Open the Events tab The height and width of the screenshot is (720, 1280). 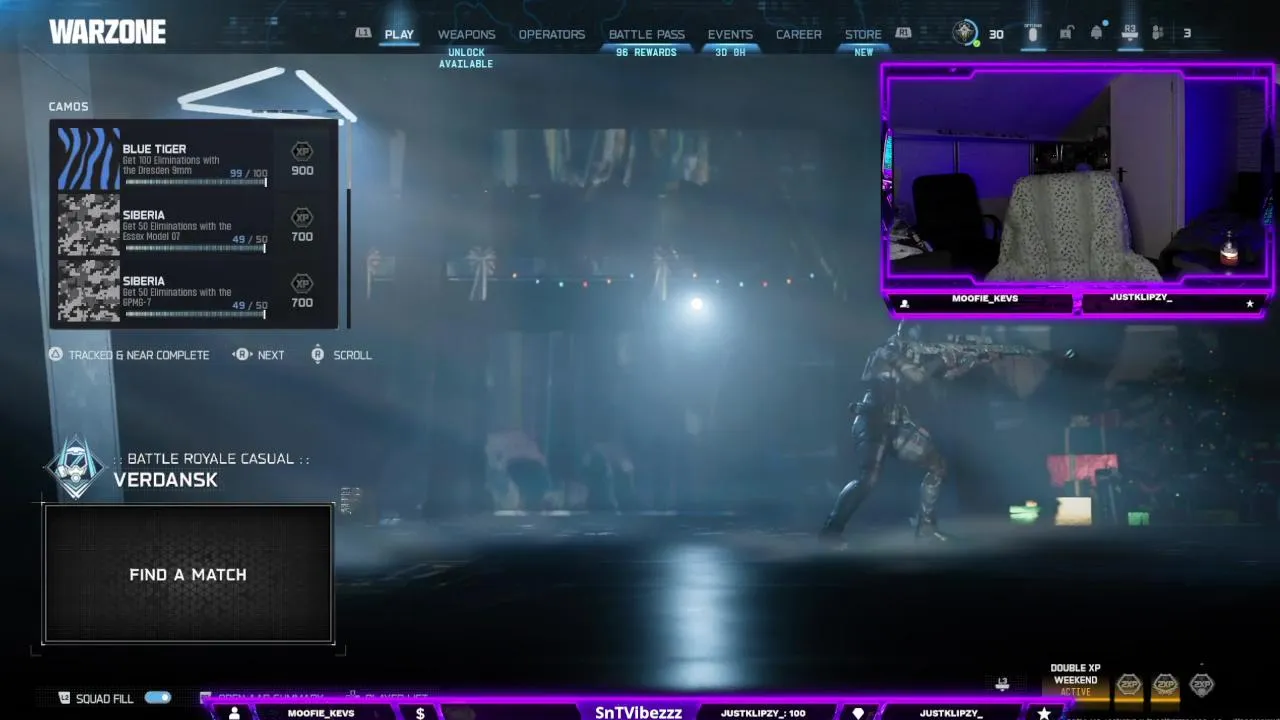tap(730, 34)
